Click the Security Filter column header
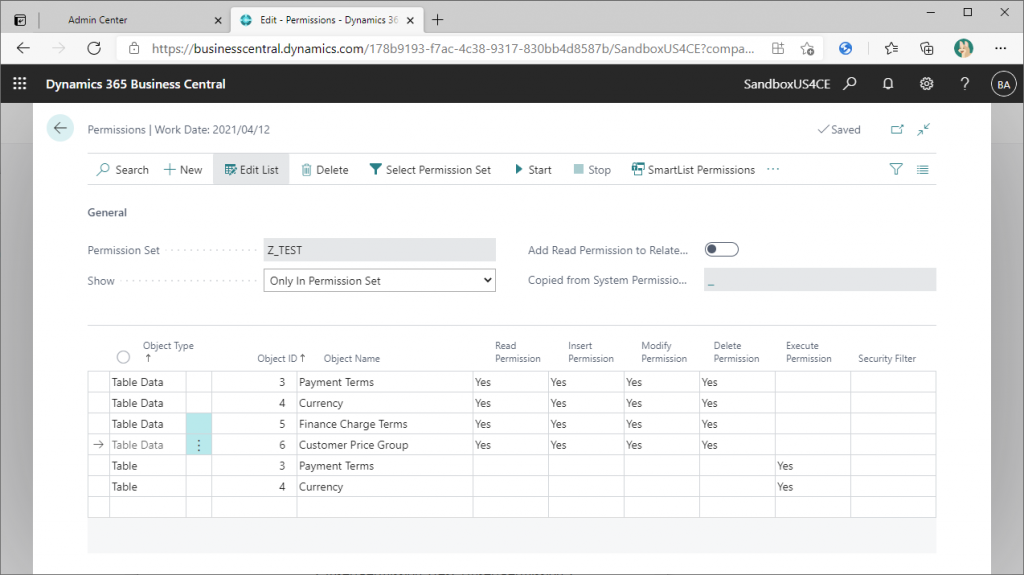This screenshot has width=1024, height=575. 887,358
